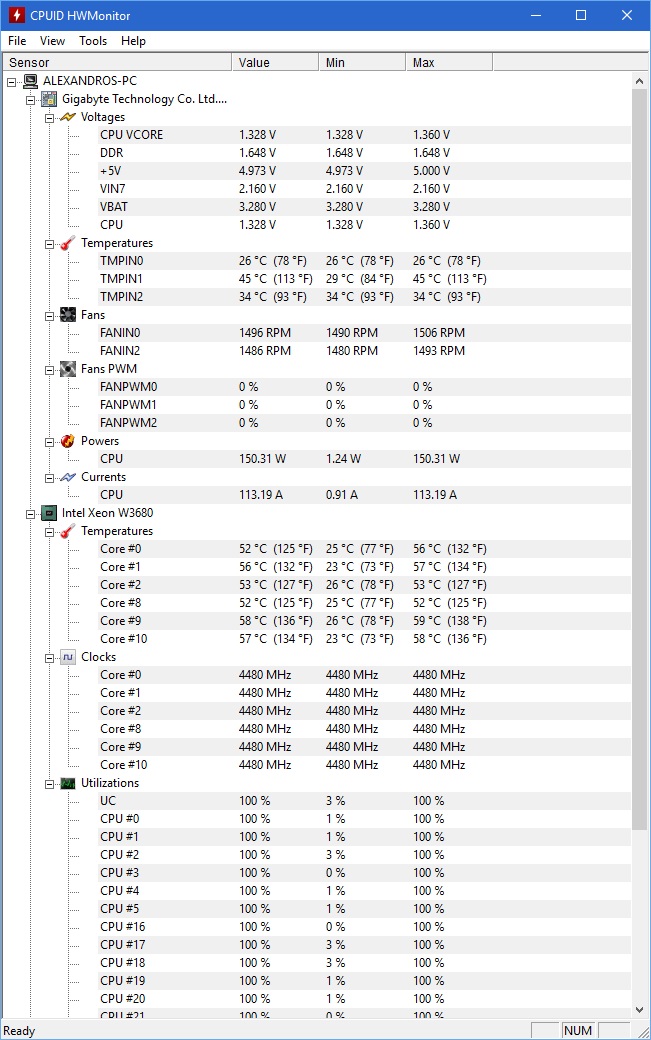Collapse the Voltages tree node

pos(49,118)
